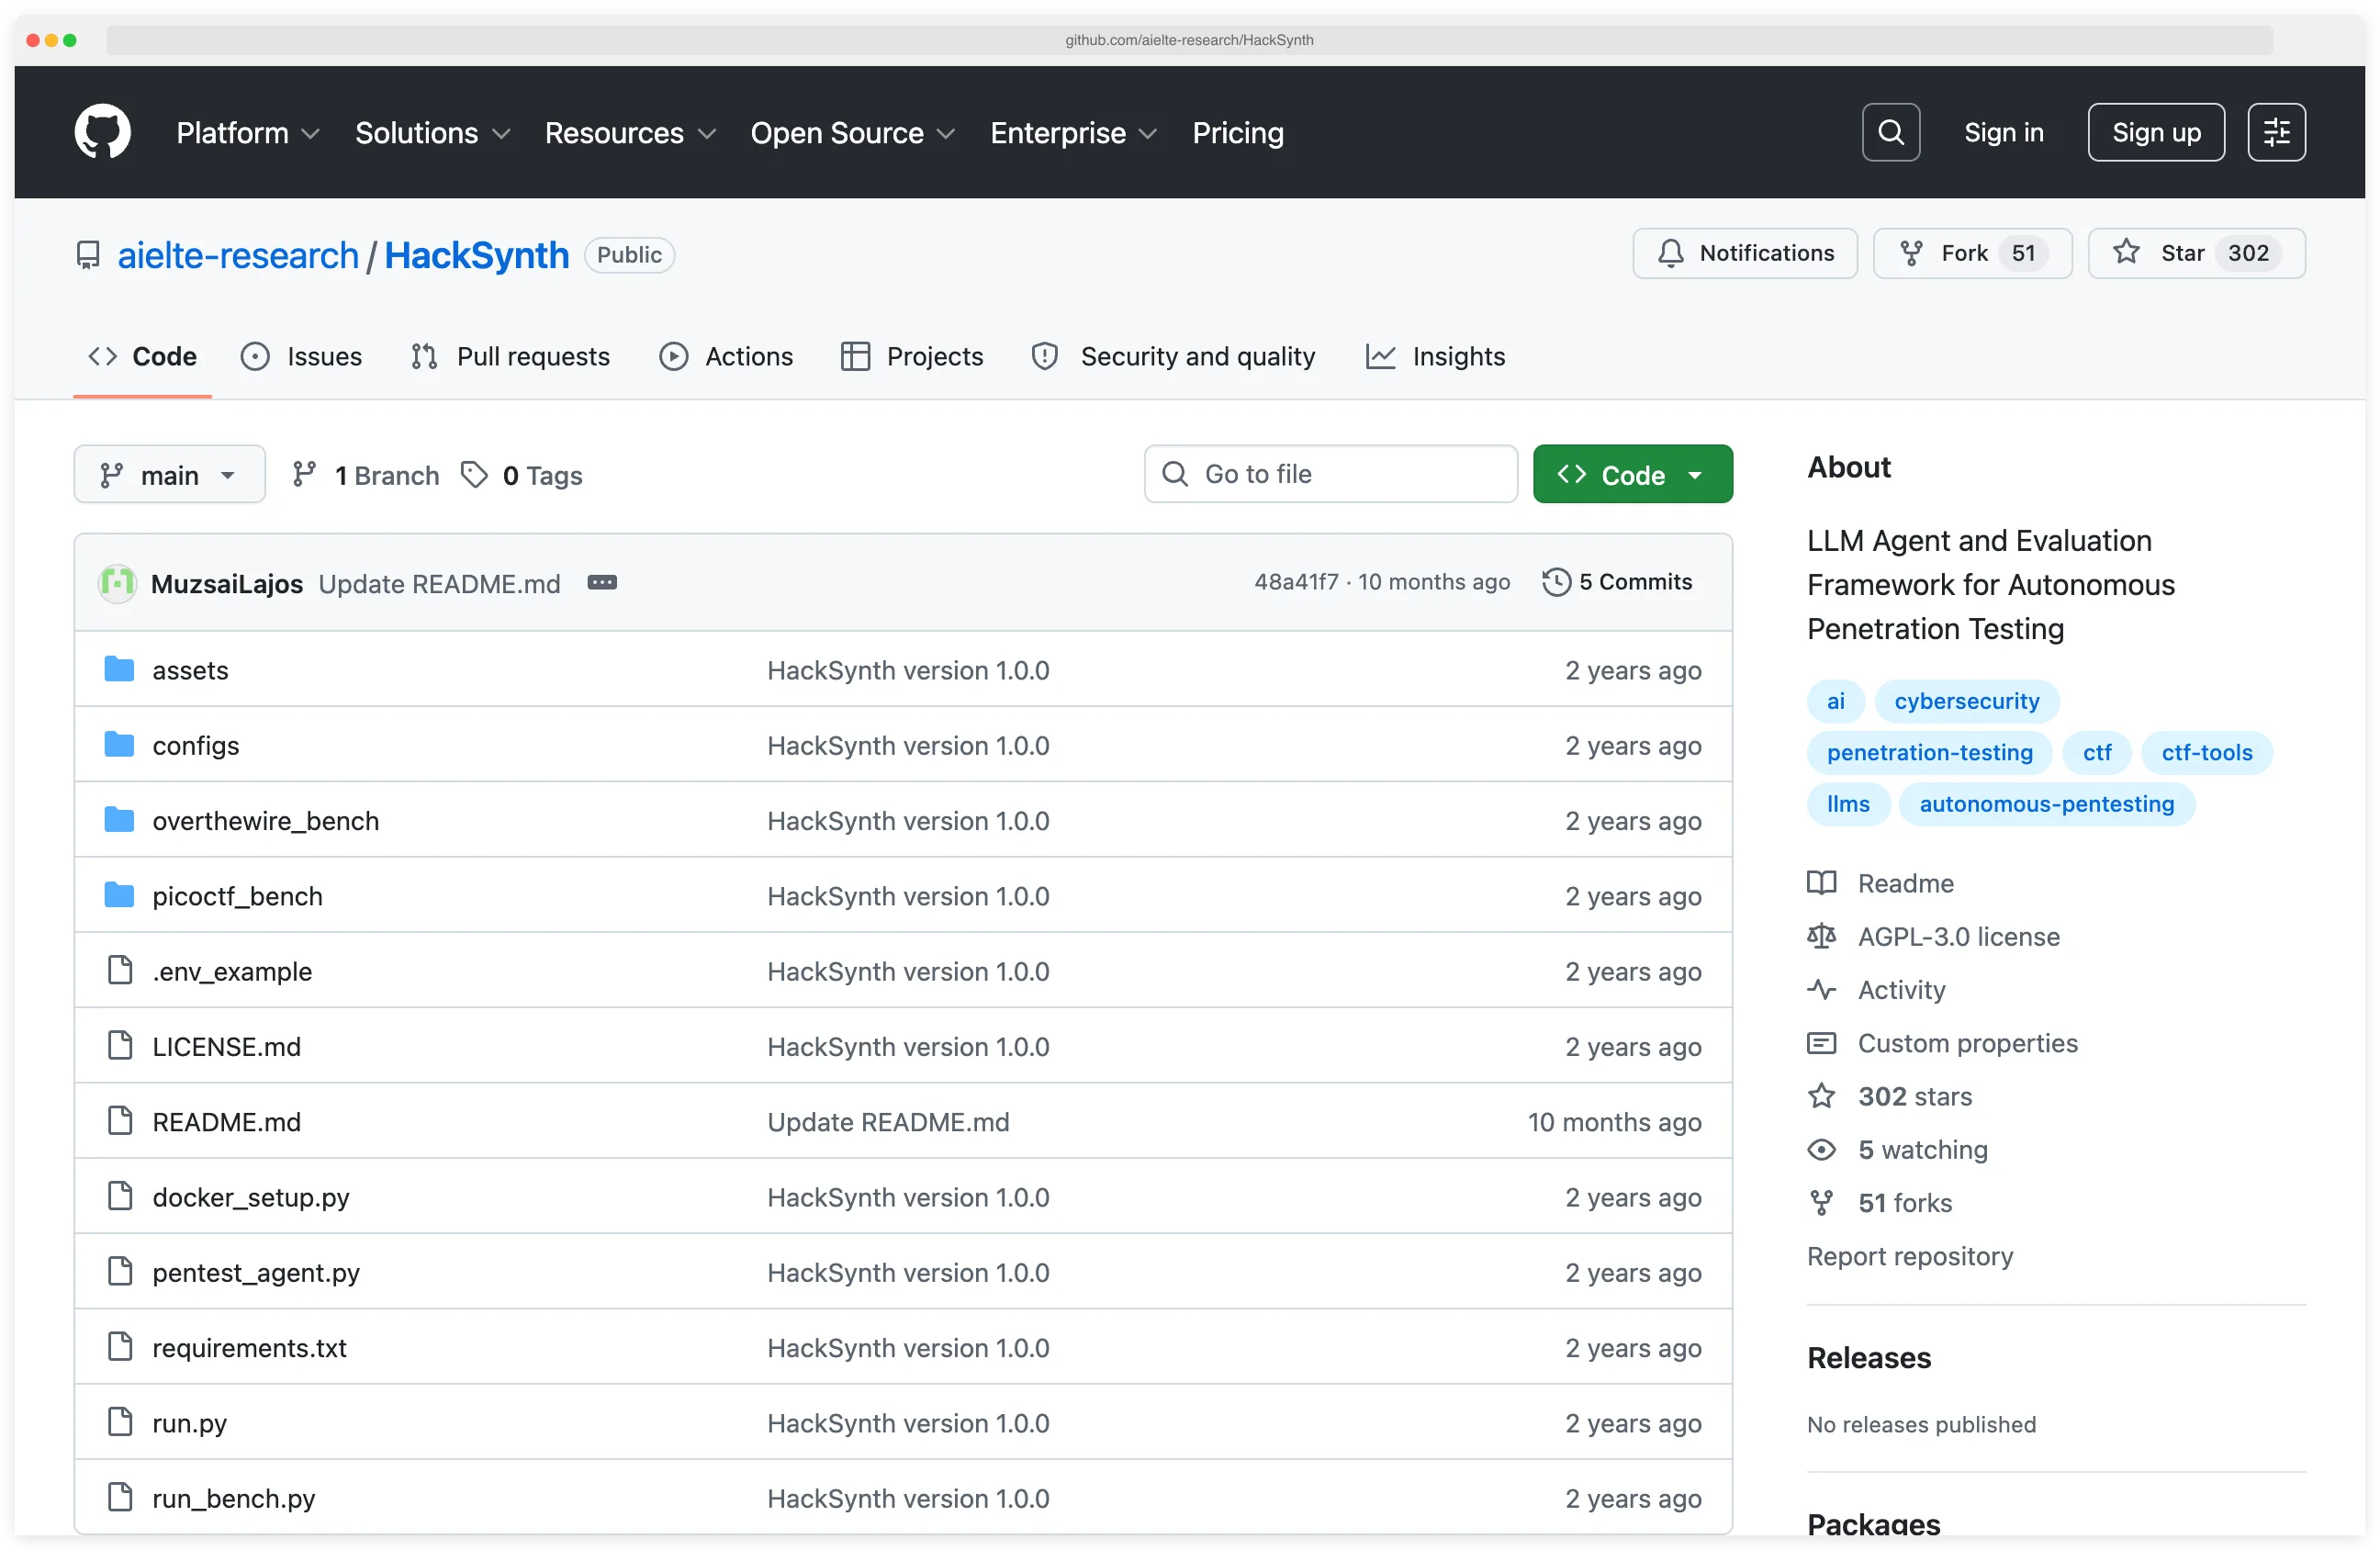Viewport: 2380px width, 1550px height.
Task: Open the appearance settings icon near Sign up
Action: coord(2277,131)
